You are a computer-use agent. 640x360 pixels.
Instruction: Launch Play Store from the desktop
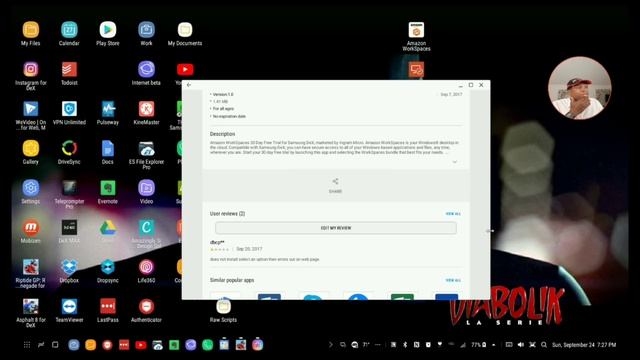pos(108,31)
